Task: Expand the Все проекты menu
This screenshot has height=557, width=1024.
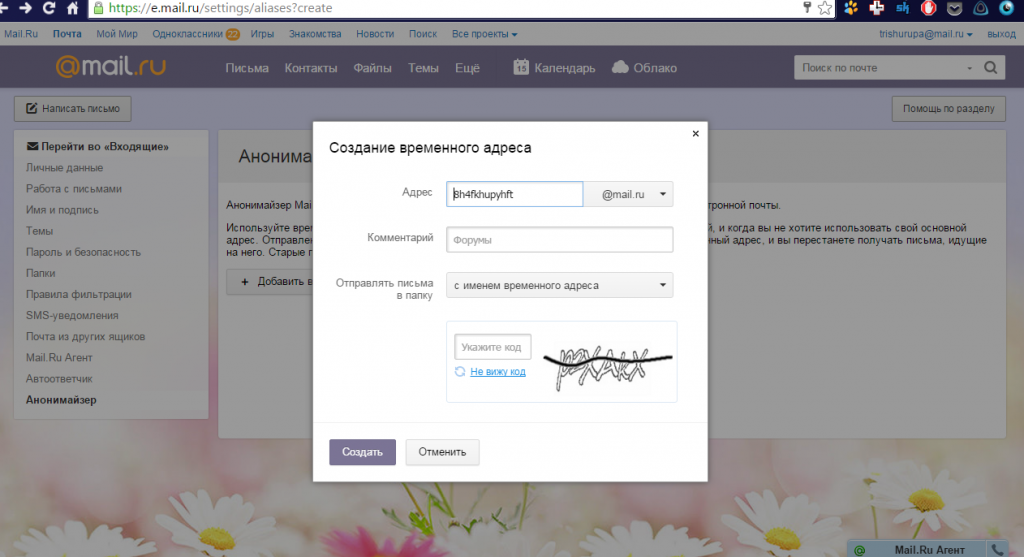Action: click(x=485, y=34)
